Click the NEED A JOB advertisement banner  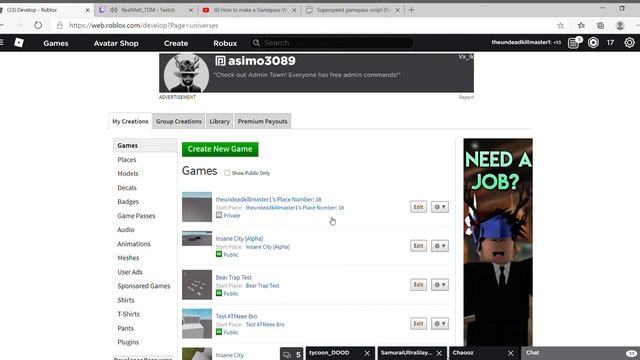pyautogui.click(x=498, y=242)
